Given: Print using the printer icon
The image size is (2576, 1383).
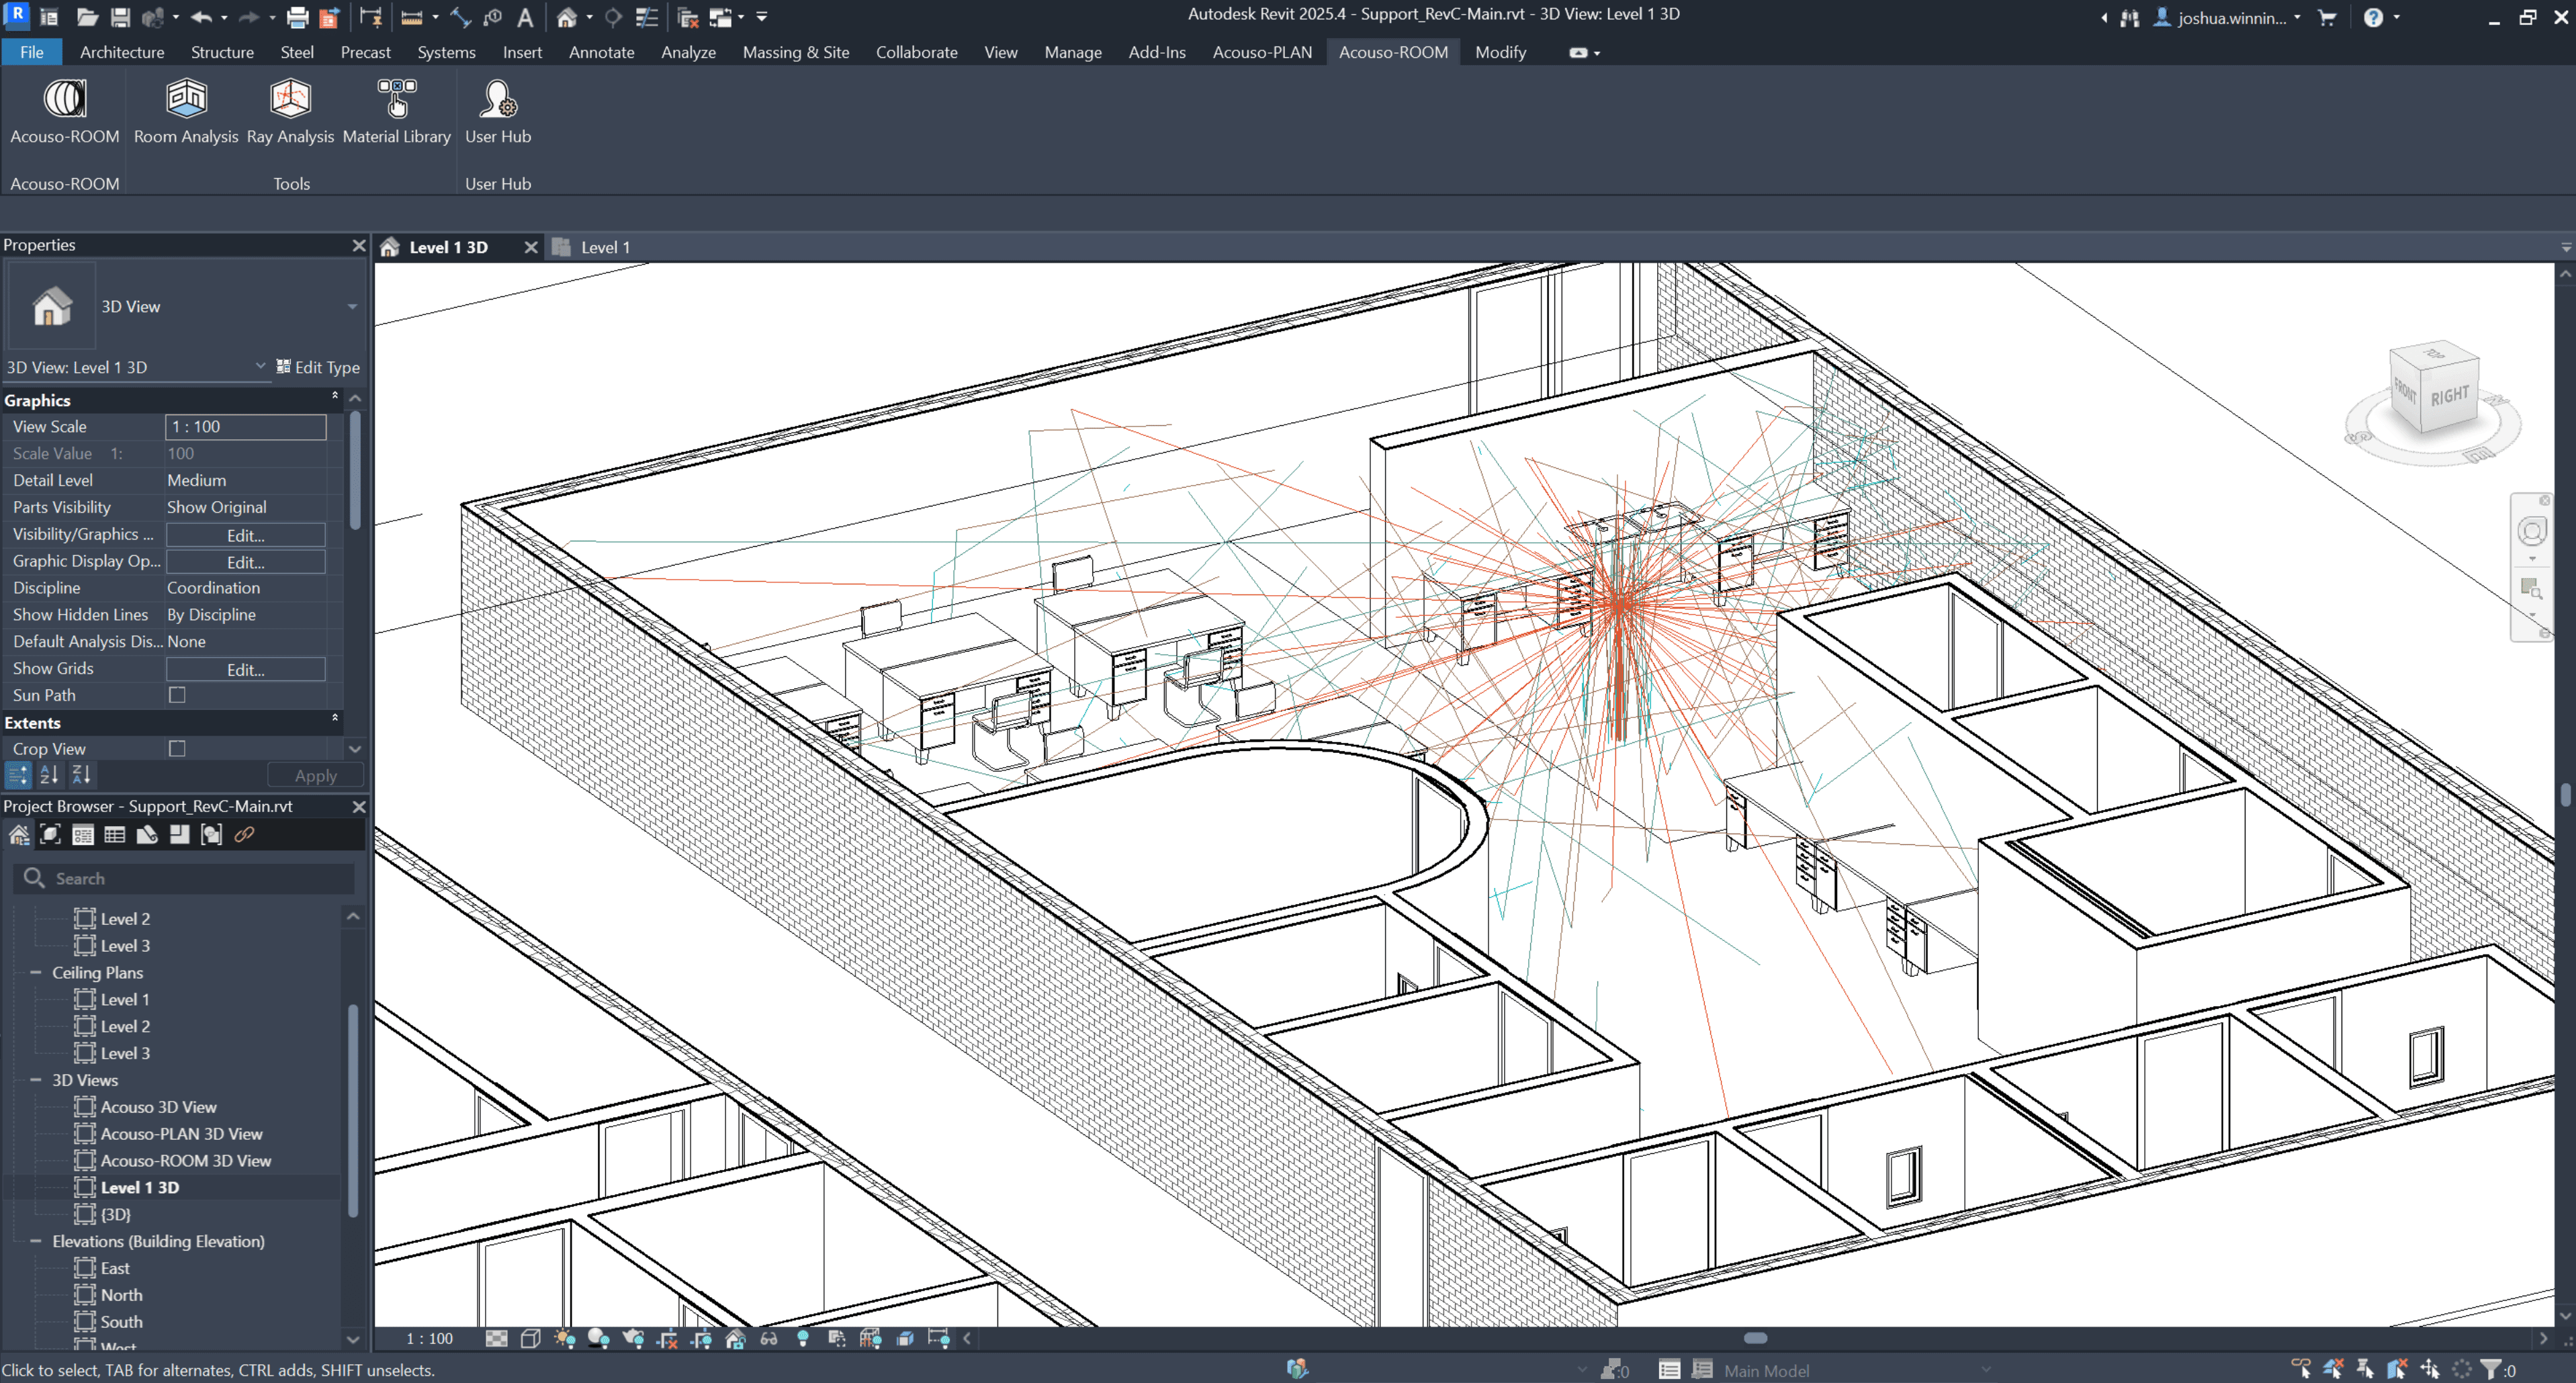Looking at the screenshot, I should click(x=298, y=17).
